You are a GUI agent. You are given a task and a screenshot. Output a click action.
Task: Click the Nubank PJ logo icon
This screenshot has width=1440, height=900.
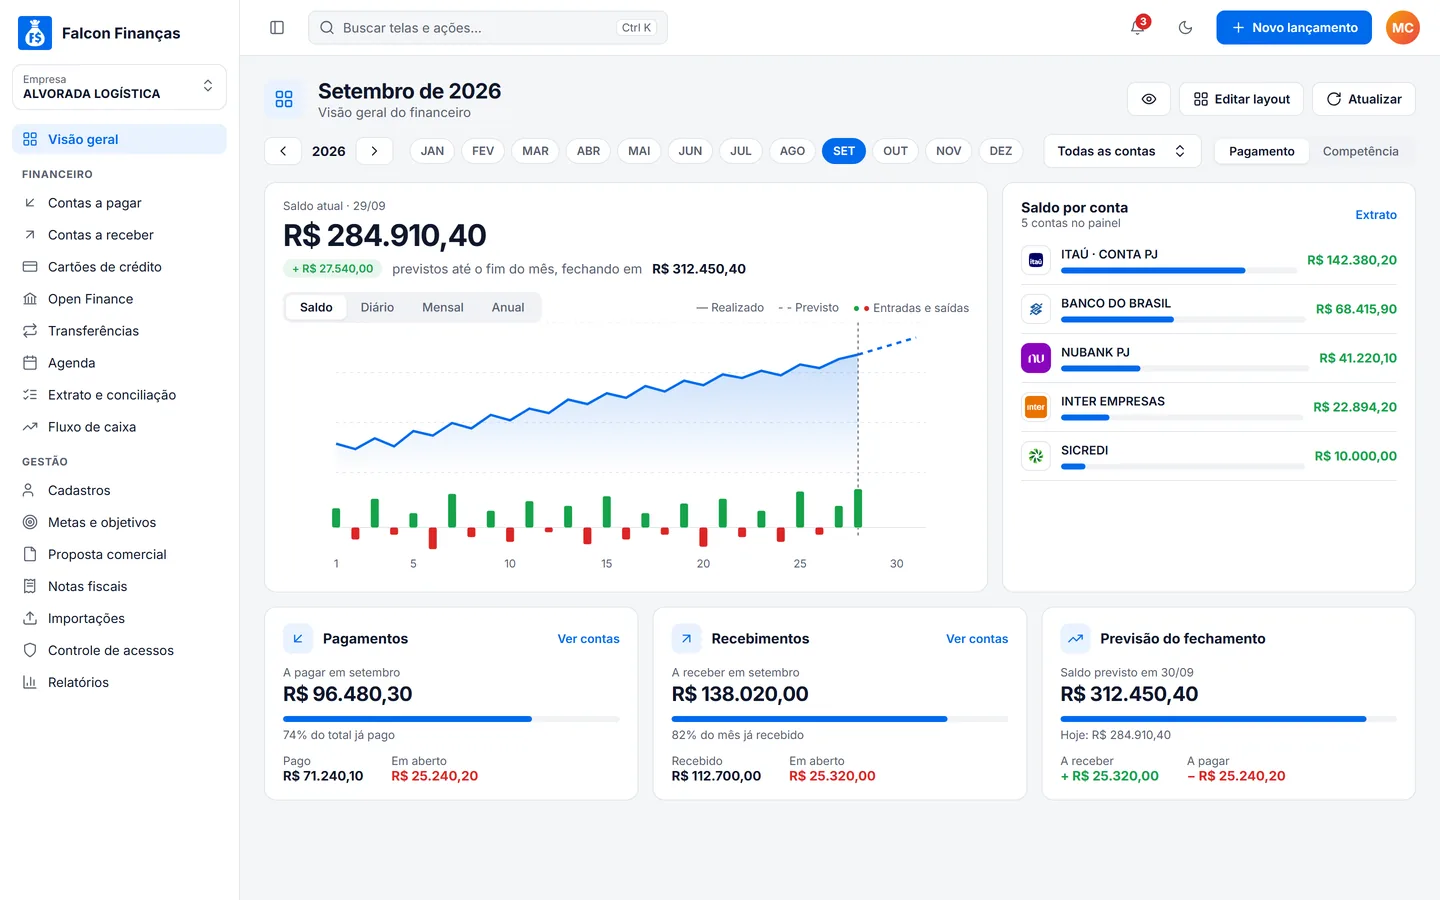[1036, 358]
